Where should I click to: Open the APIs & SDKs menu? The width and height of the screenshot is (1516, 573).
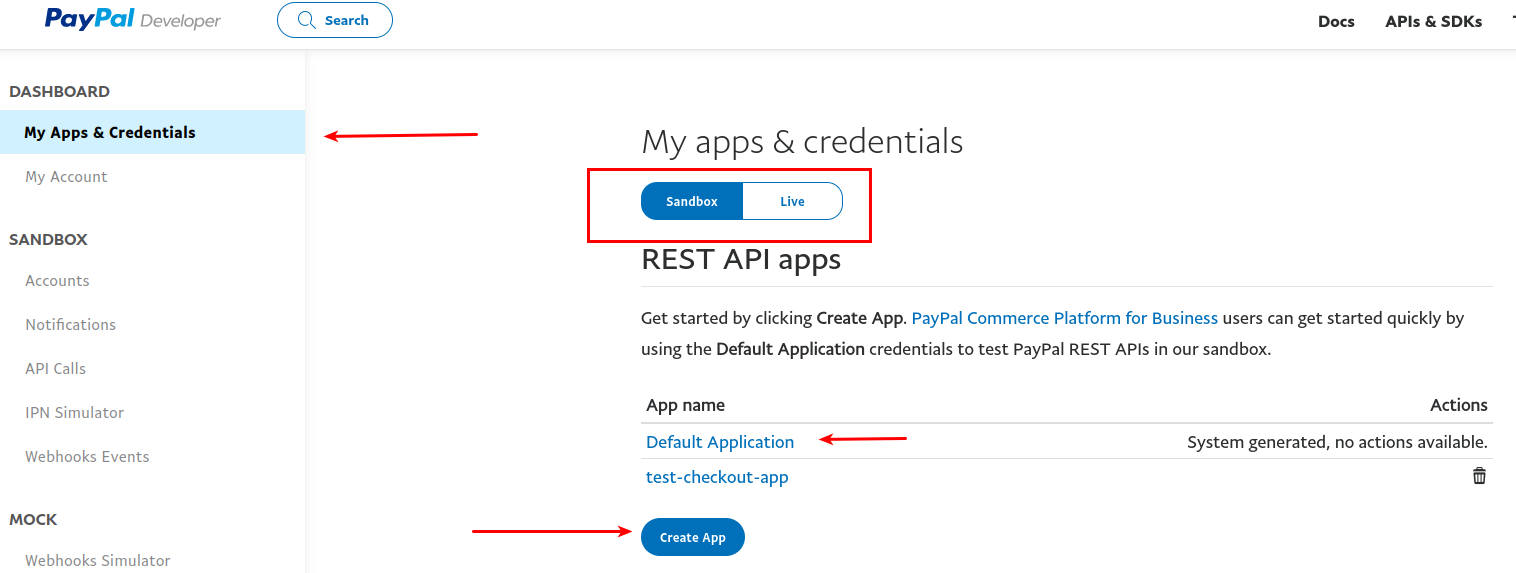pos(1433,21)
